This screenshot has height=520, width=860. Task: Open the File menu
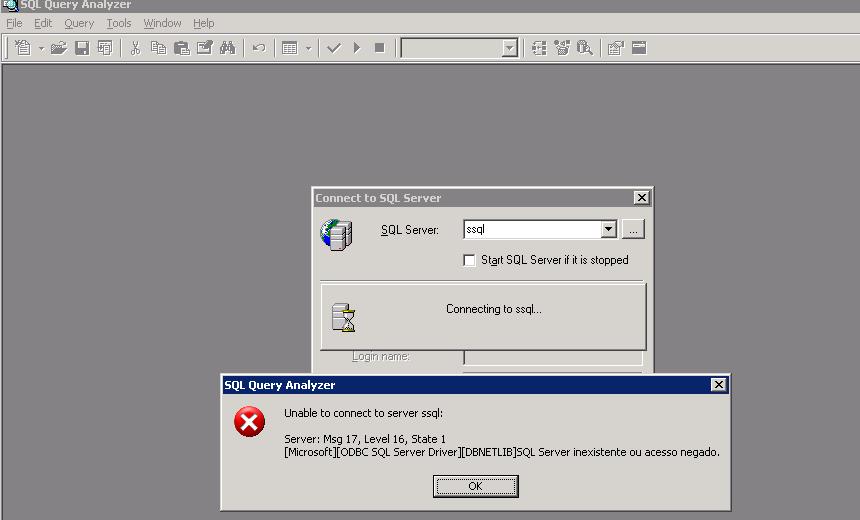coord(14,23)
